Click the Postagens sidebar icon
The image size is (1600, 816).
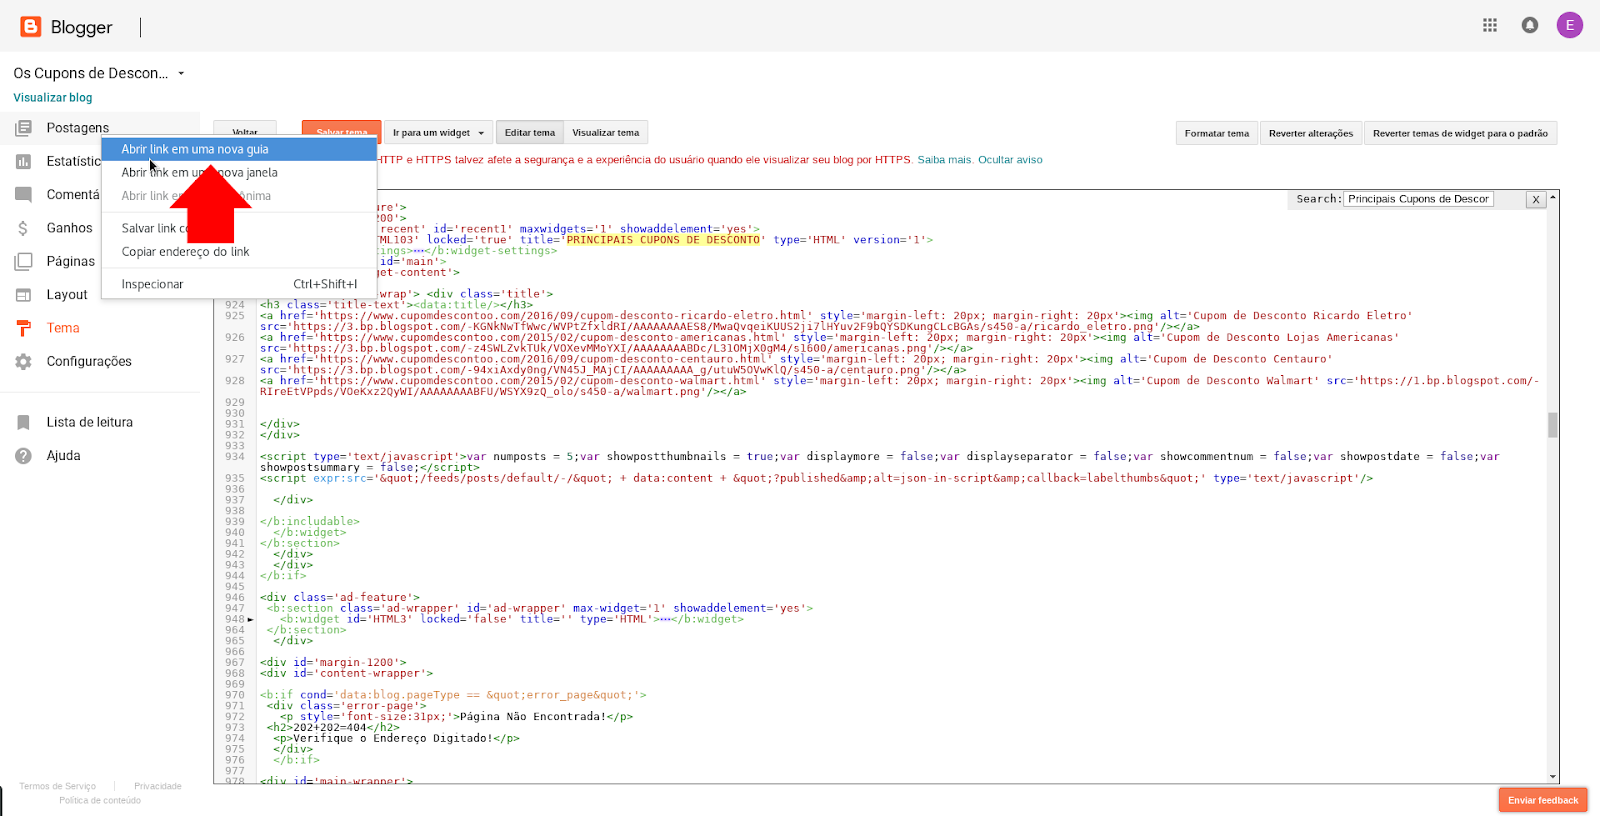(x=23, y=128)
